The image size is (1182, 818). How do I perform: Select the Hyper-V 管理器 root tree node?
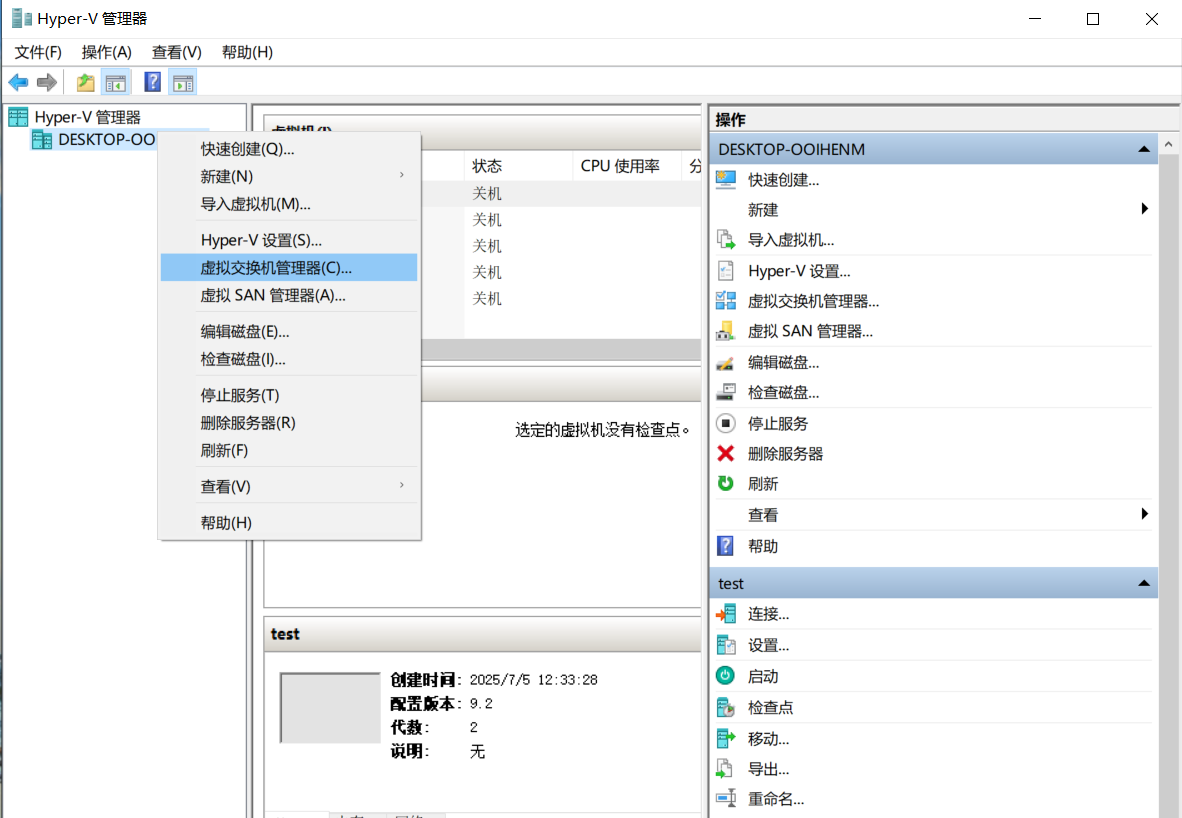coord(87,117)
